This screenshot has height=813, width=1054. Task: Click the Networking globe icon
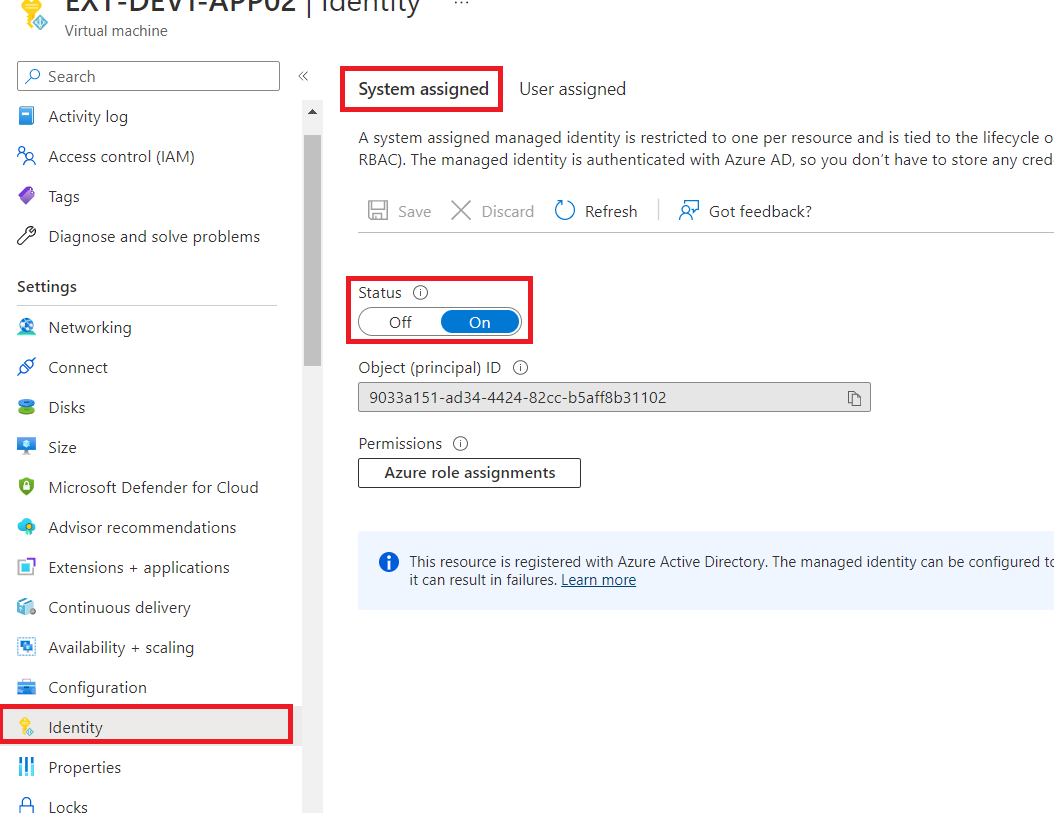pyautogui.click(x=26, y=327)
